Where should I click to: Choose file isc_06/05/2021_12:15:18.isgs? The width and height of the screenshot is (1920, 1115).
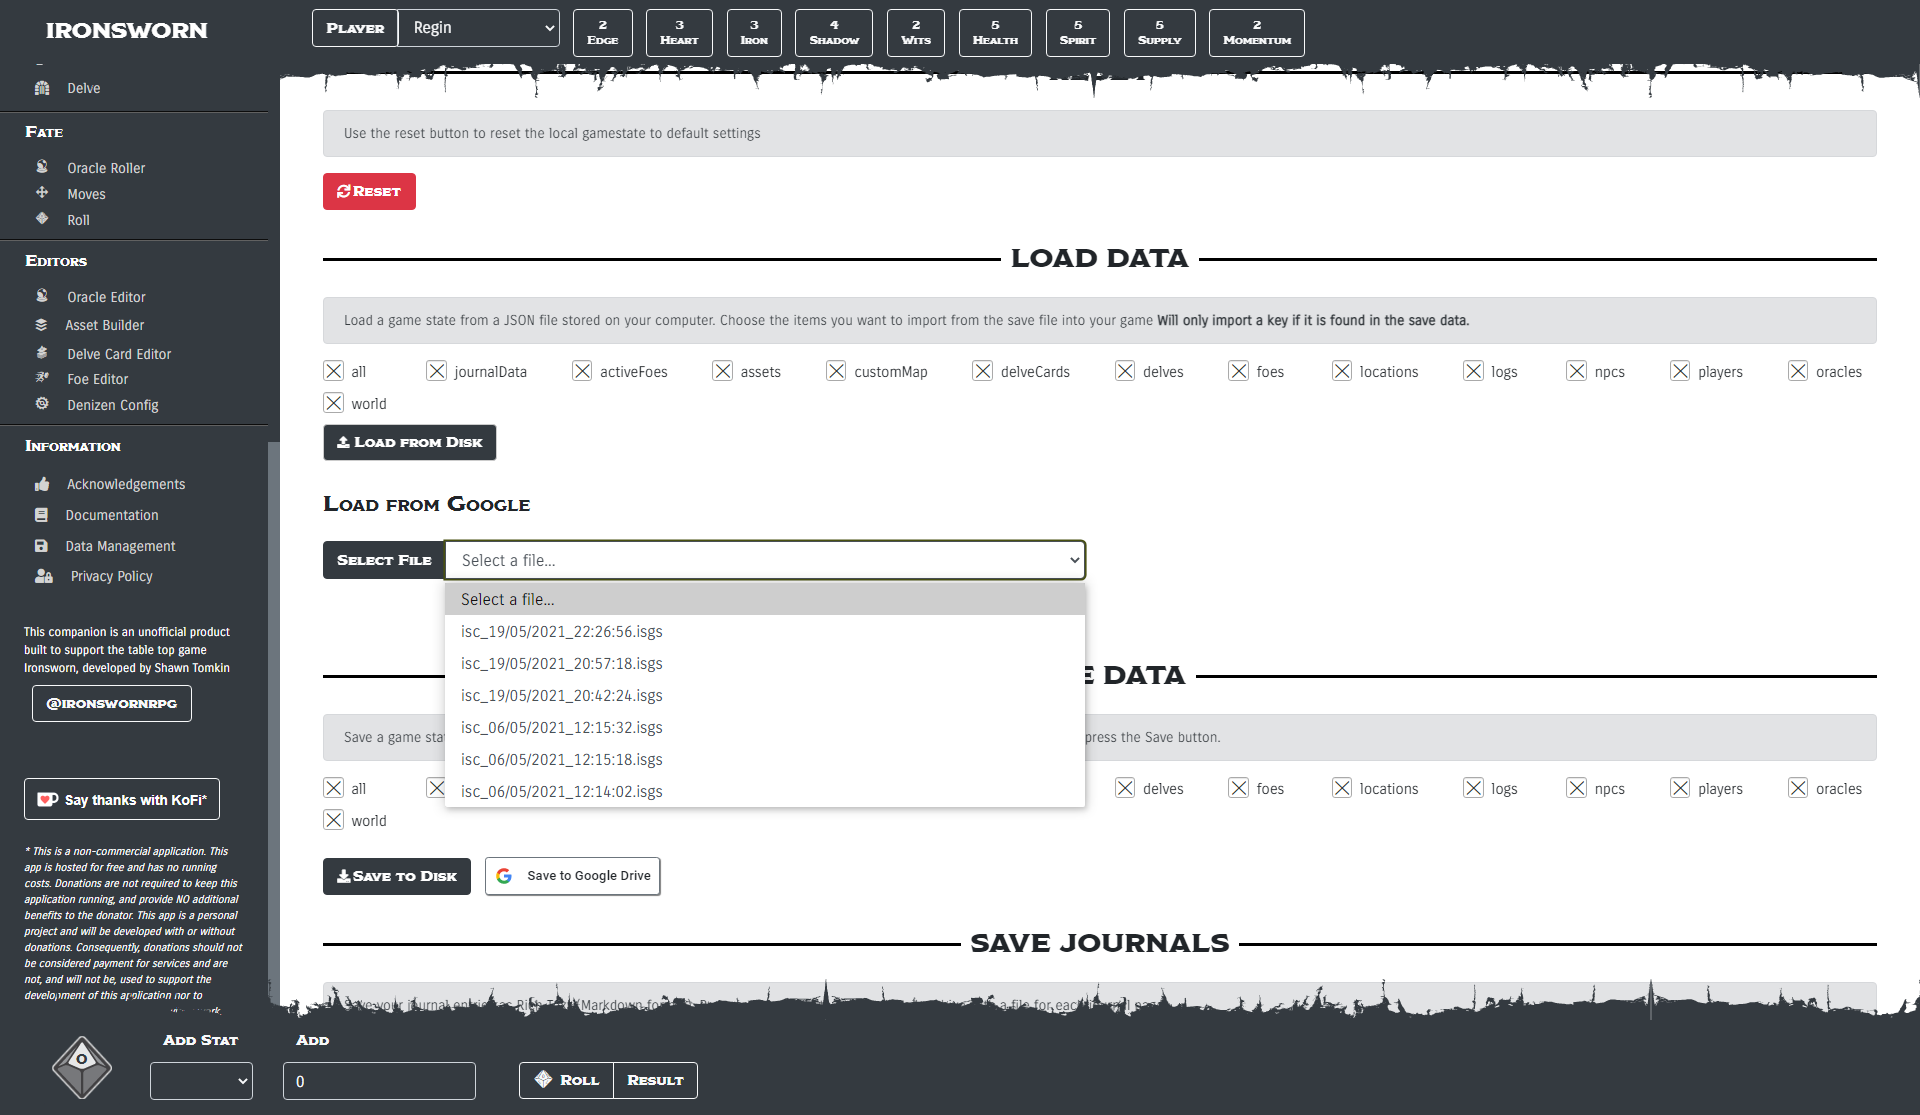(765, 759)
